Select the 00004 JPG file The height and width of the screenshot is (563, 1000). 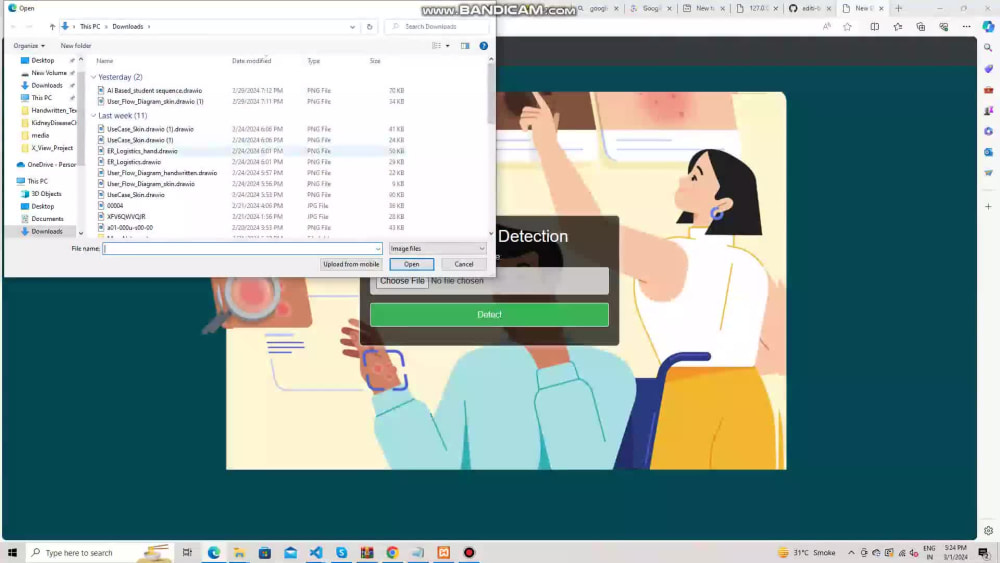115,205
